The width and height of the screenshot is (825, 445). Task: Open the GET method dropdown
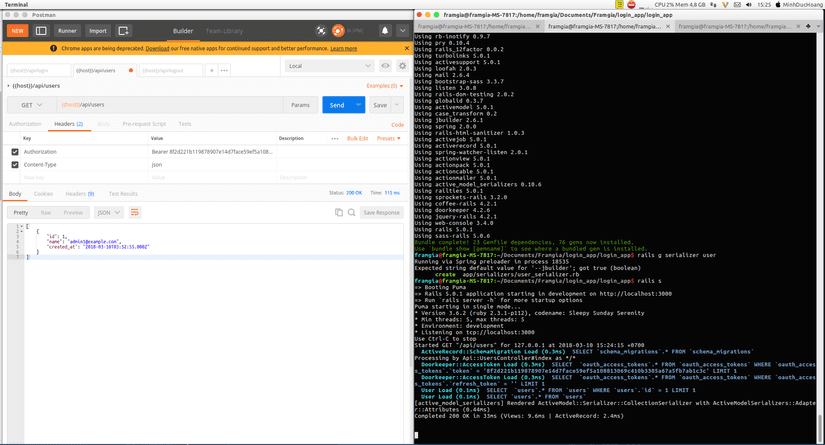click(31, 105)
